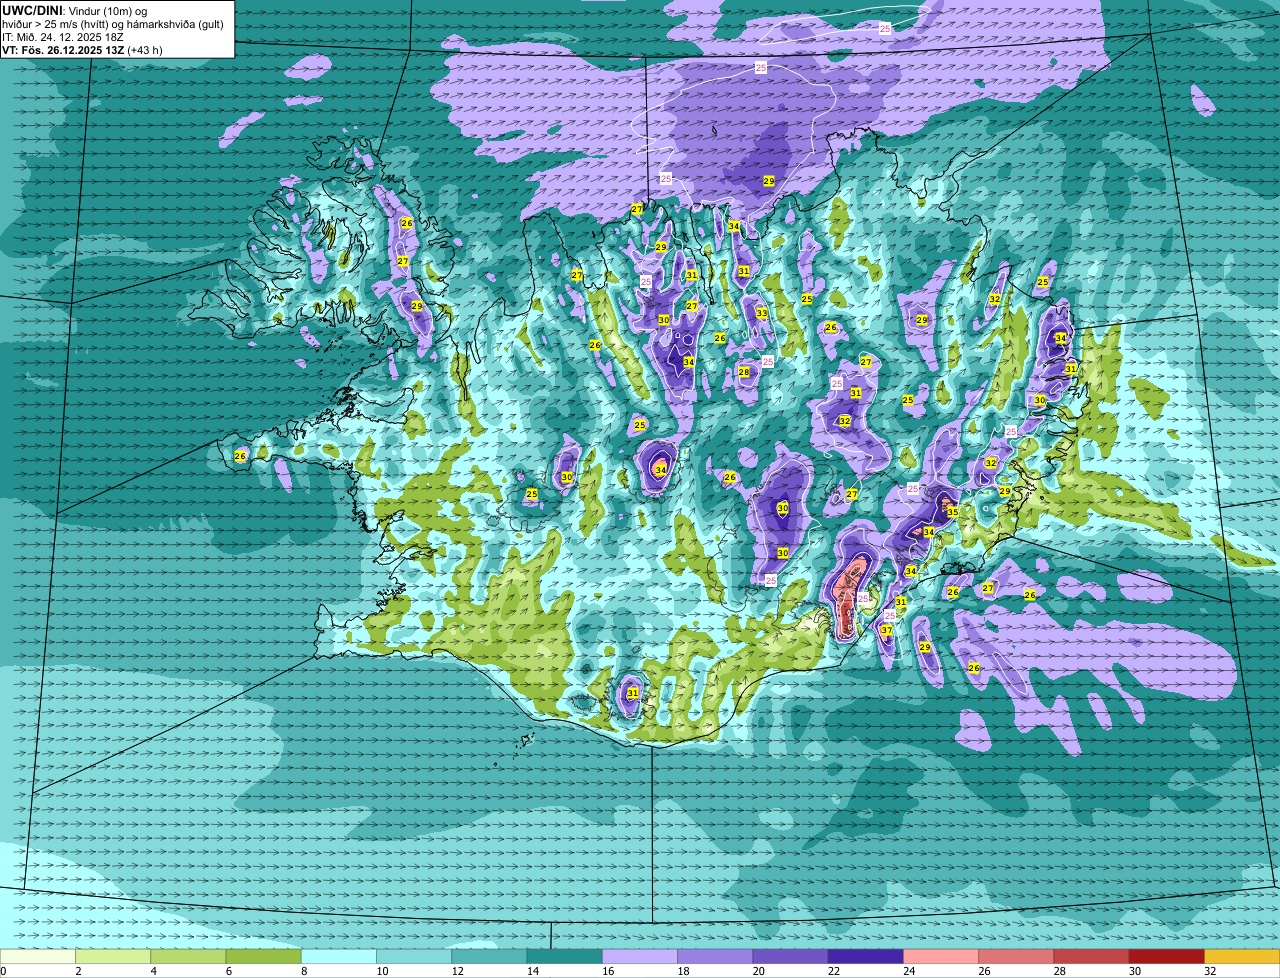Image resolution: width=1280 pixels, height=978 pixels.
Task: Pick the 2–4 m/s light green legend swatch
Action: (113, 956)
